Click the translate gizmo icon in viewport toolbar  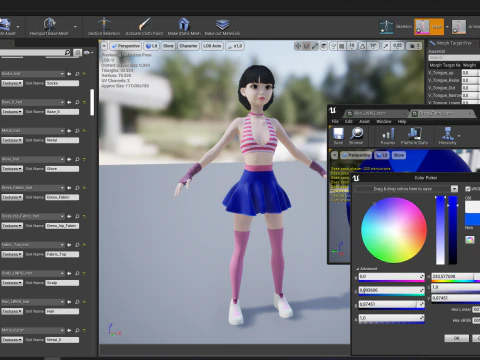click(298, 46)
